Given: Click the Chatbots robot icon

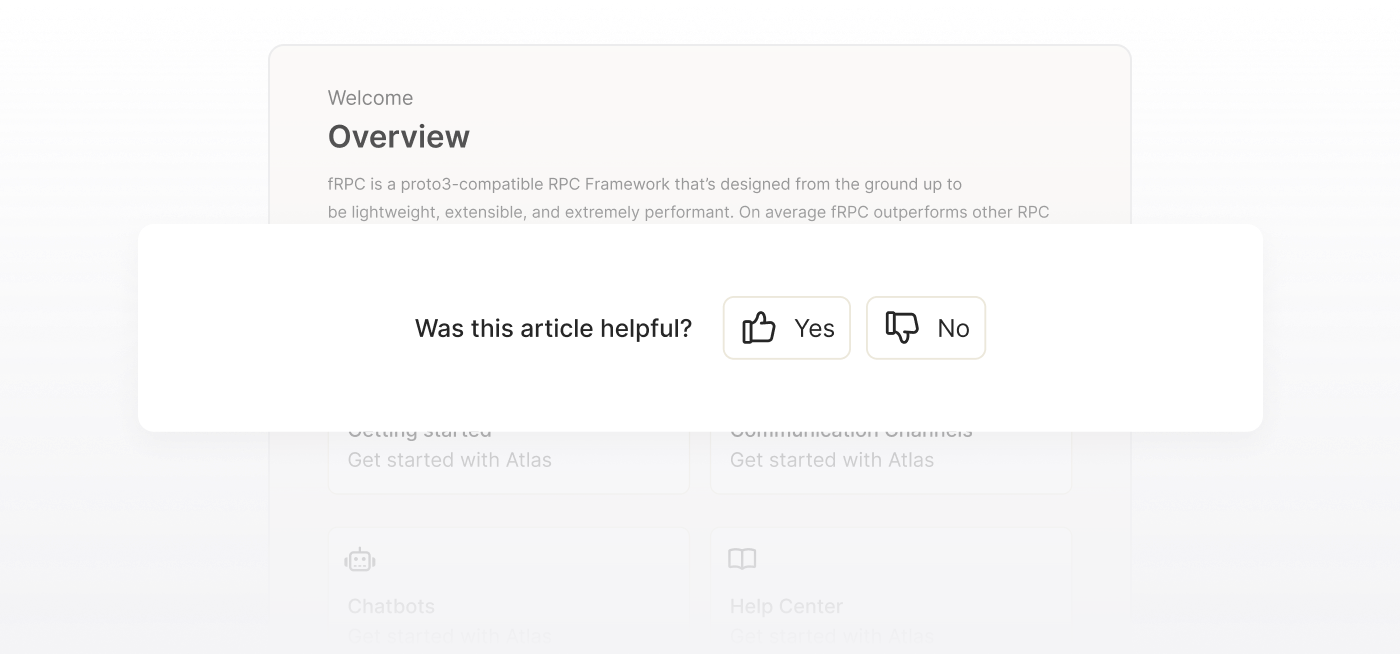Looking at the screenshot, I should click(x=360, y=560).
